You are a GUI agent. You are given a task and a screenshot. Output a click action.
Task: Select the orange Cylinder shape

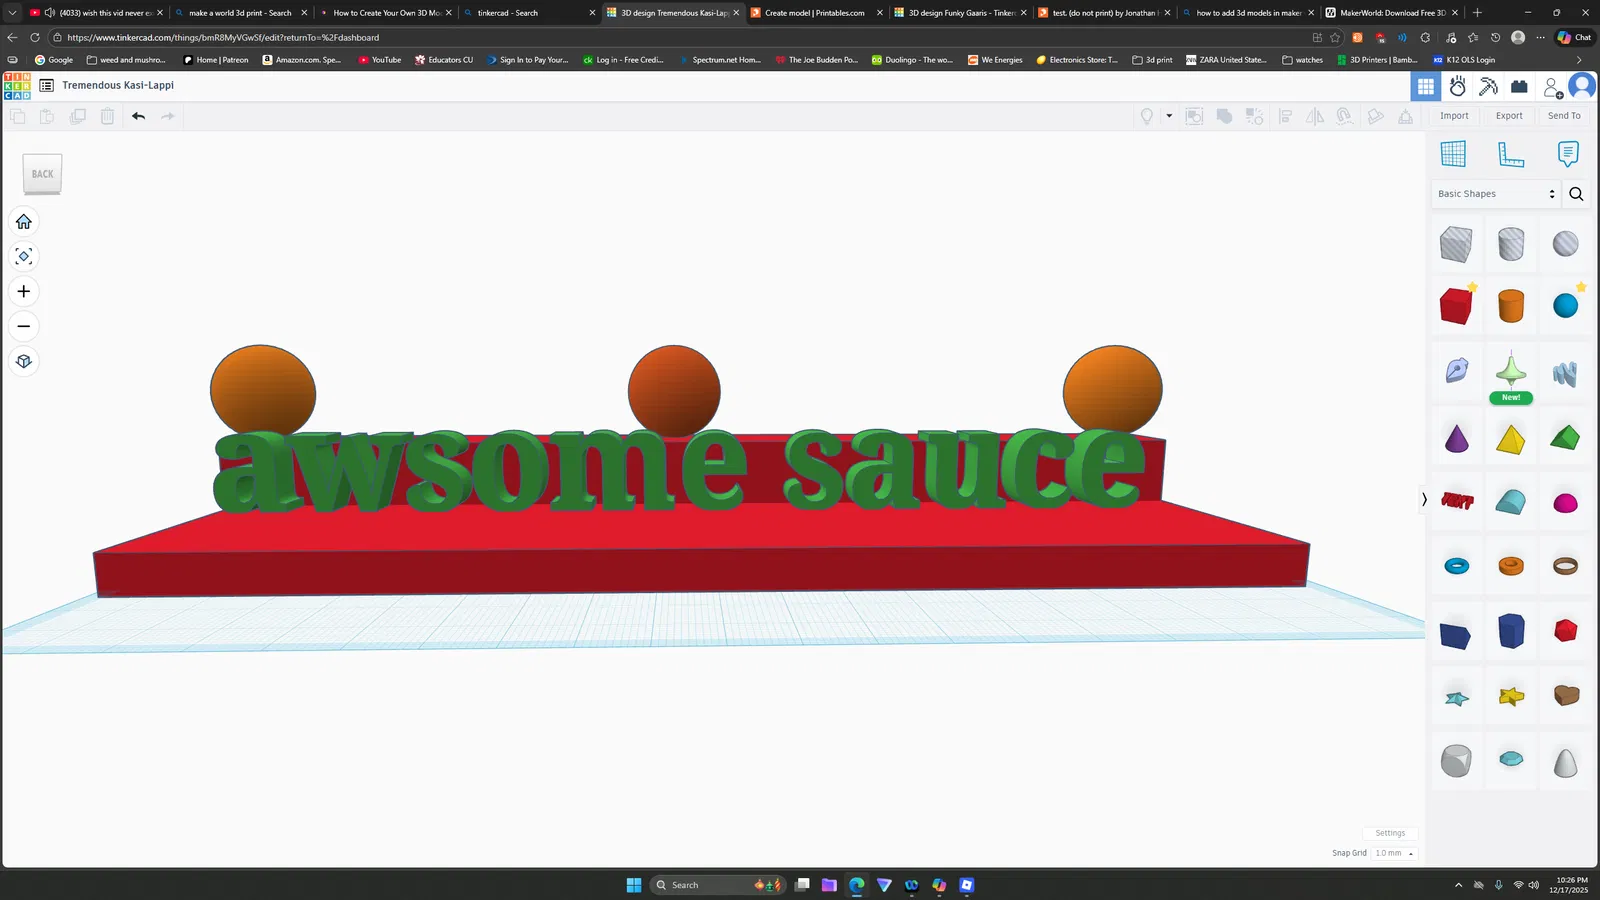(x=1511, y=306)
